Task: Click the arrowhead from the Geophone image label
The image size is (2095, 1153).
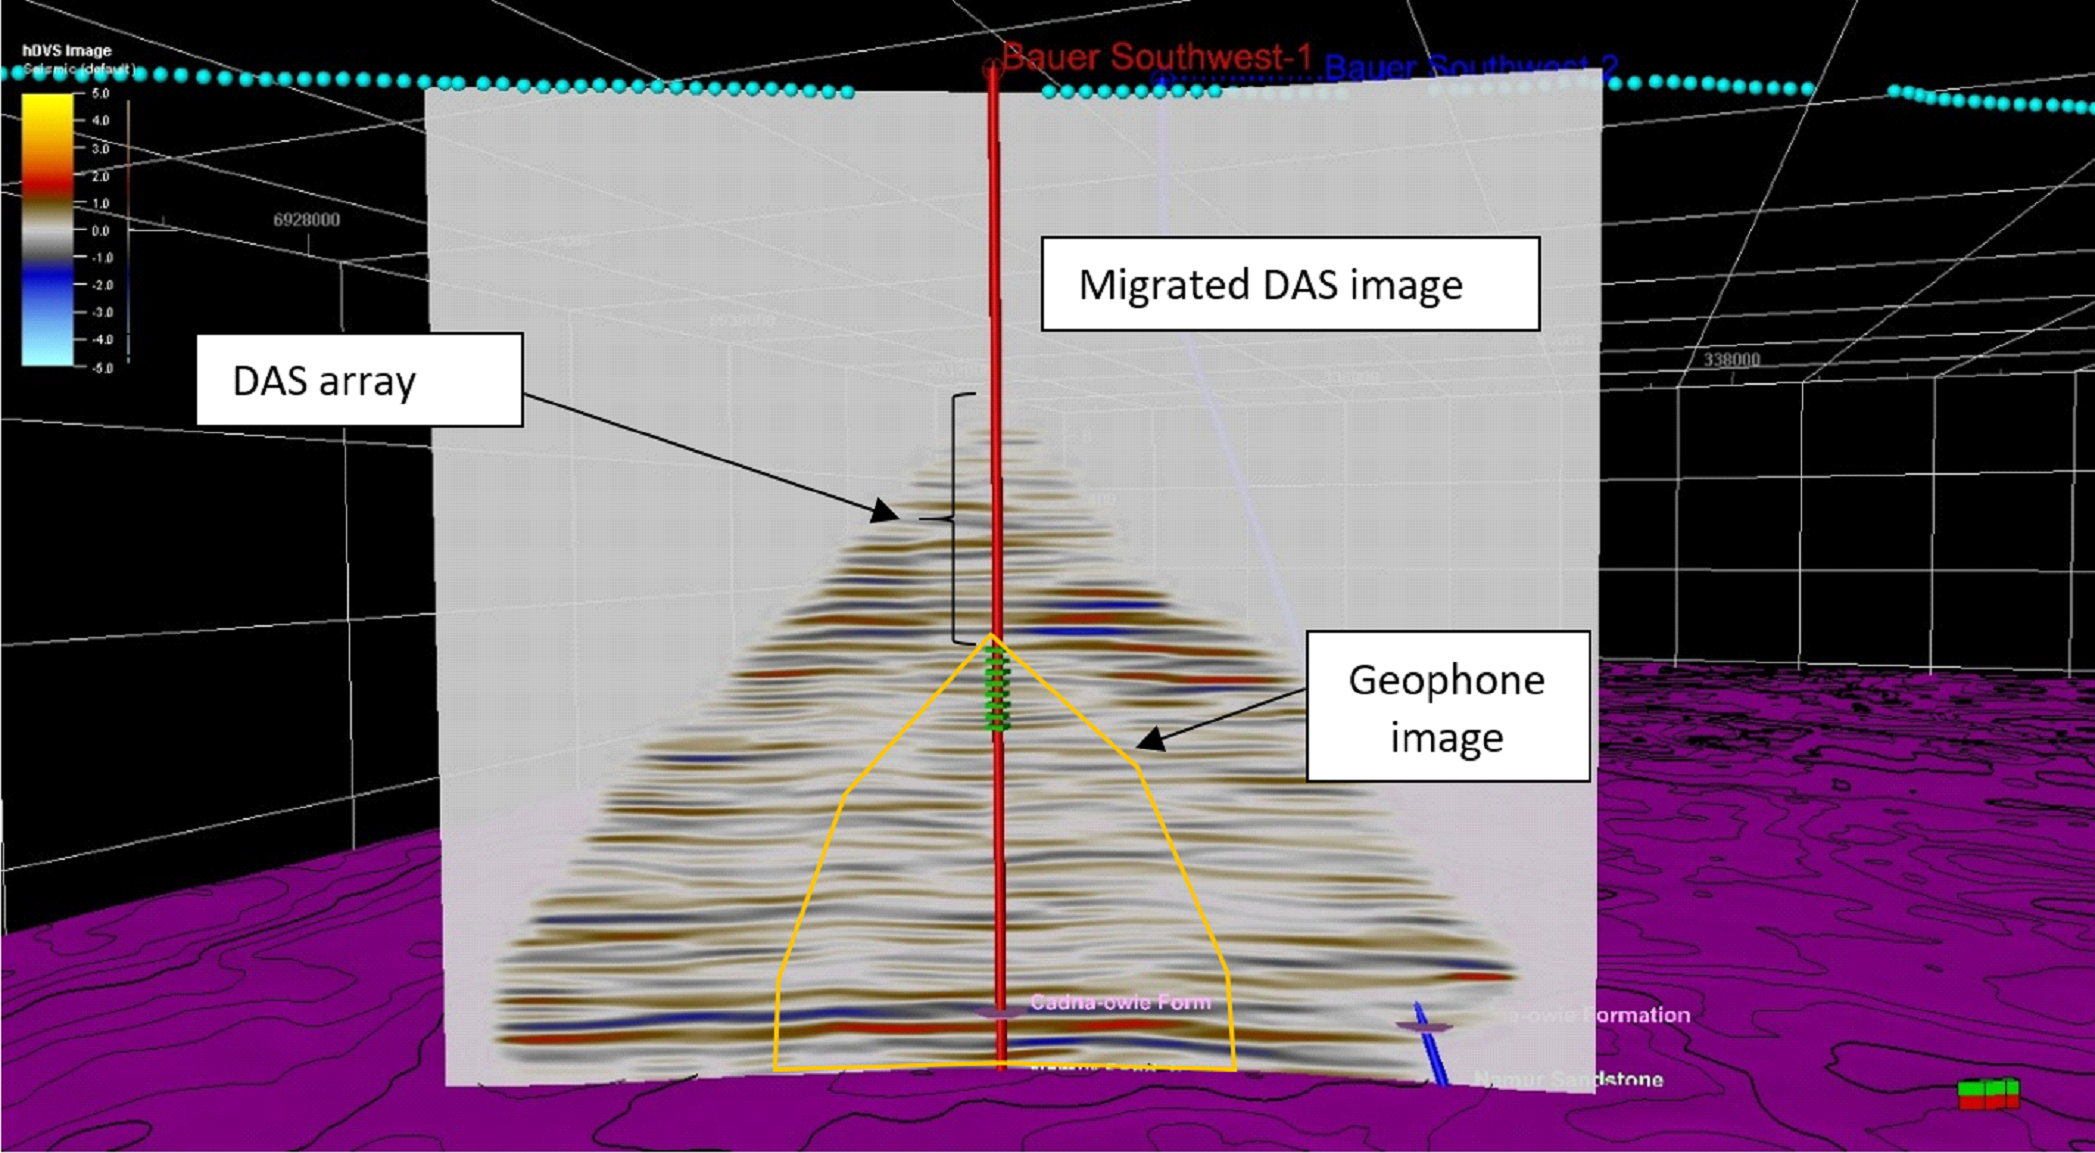Action: point(1151,741)
